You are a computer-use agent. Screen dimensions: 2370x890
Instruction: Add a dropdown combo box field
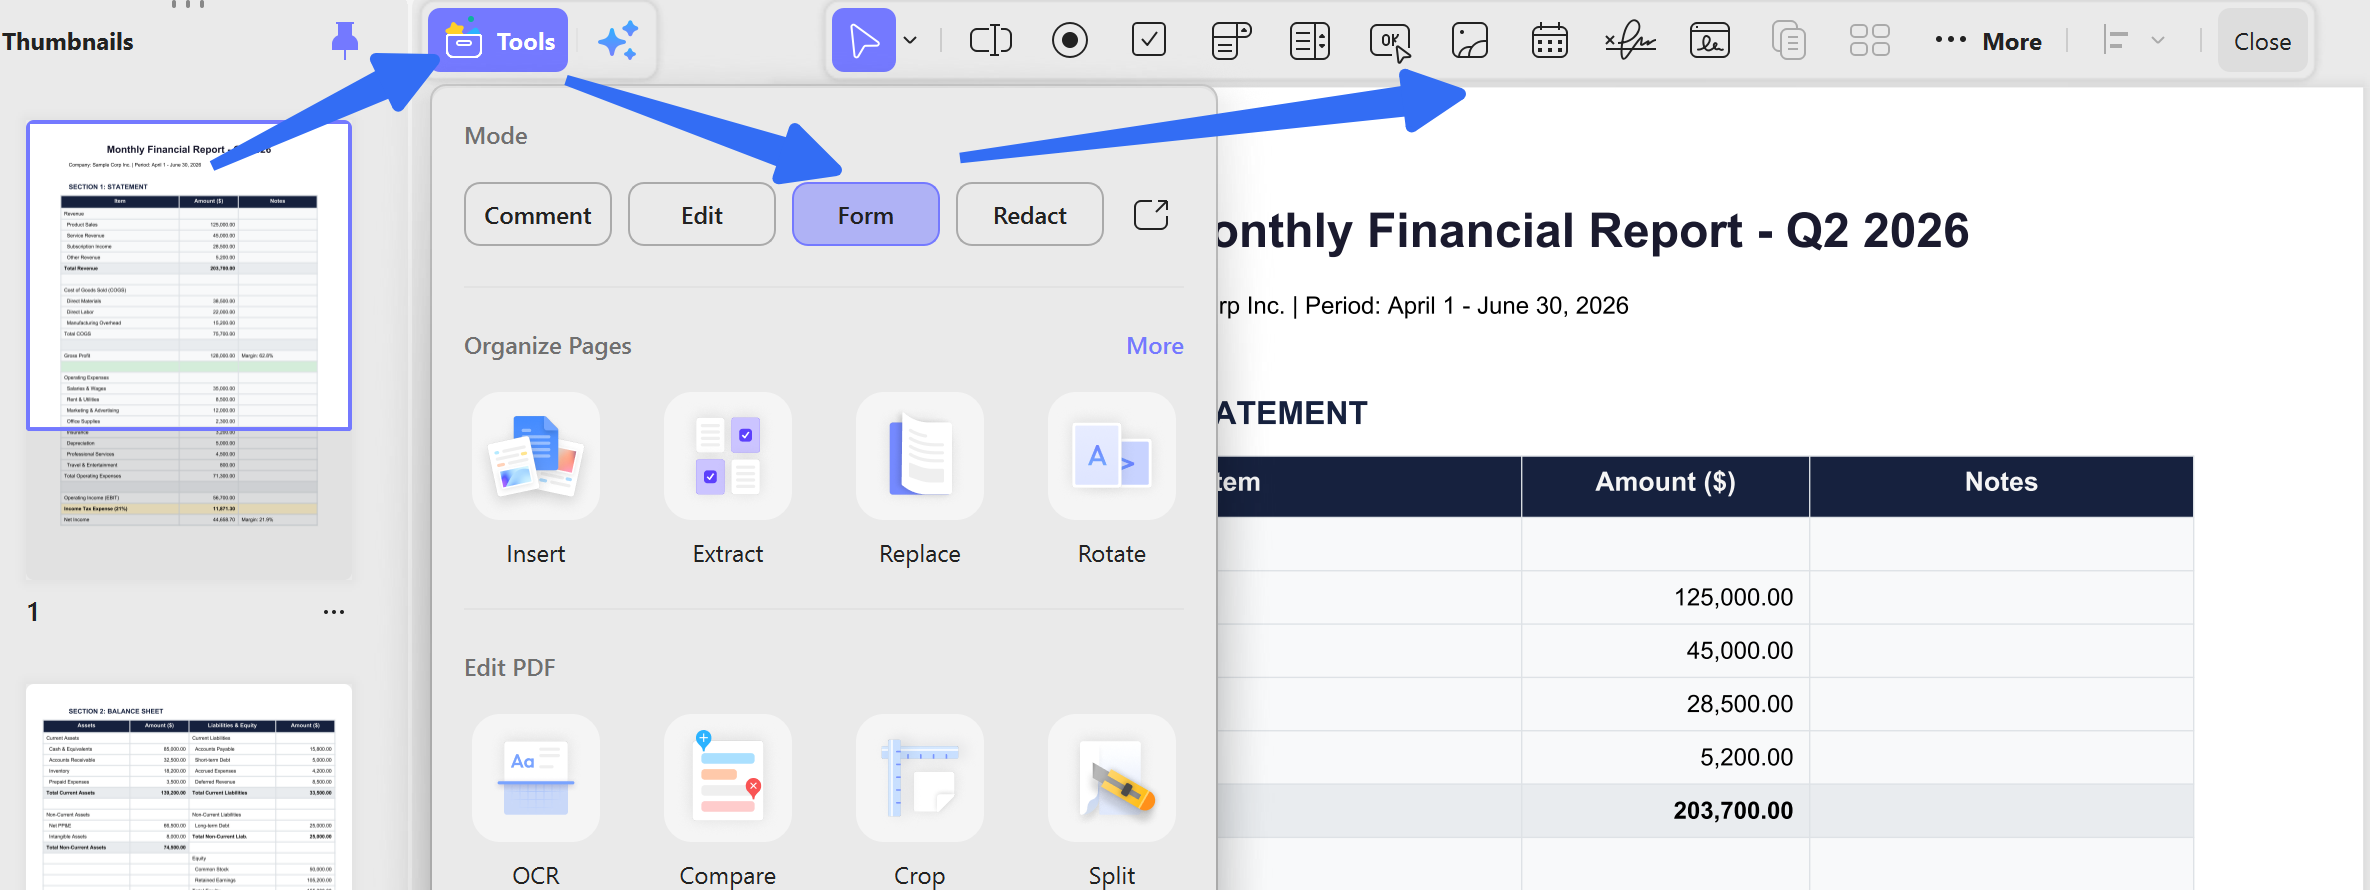(1230, 41)
